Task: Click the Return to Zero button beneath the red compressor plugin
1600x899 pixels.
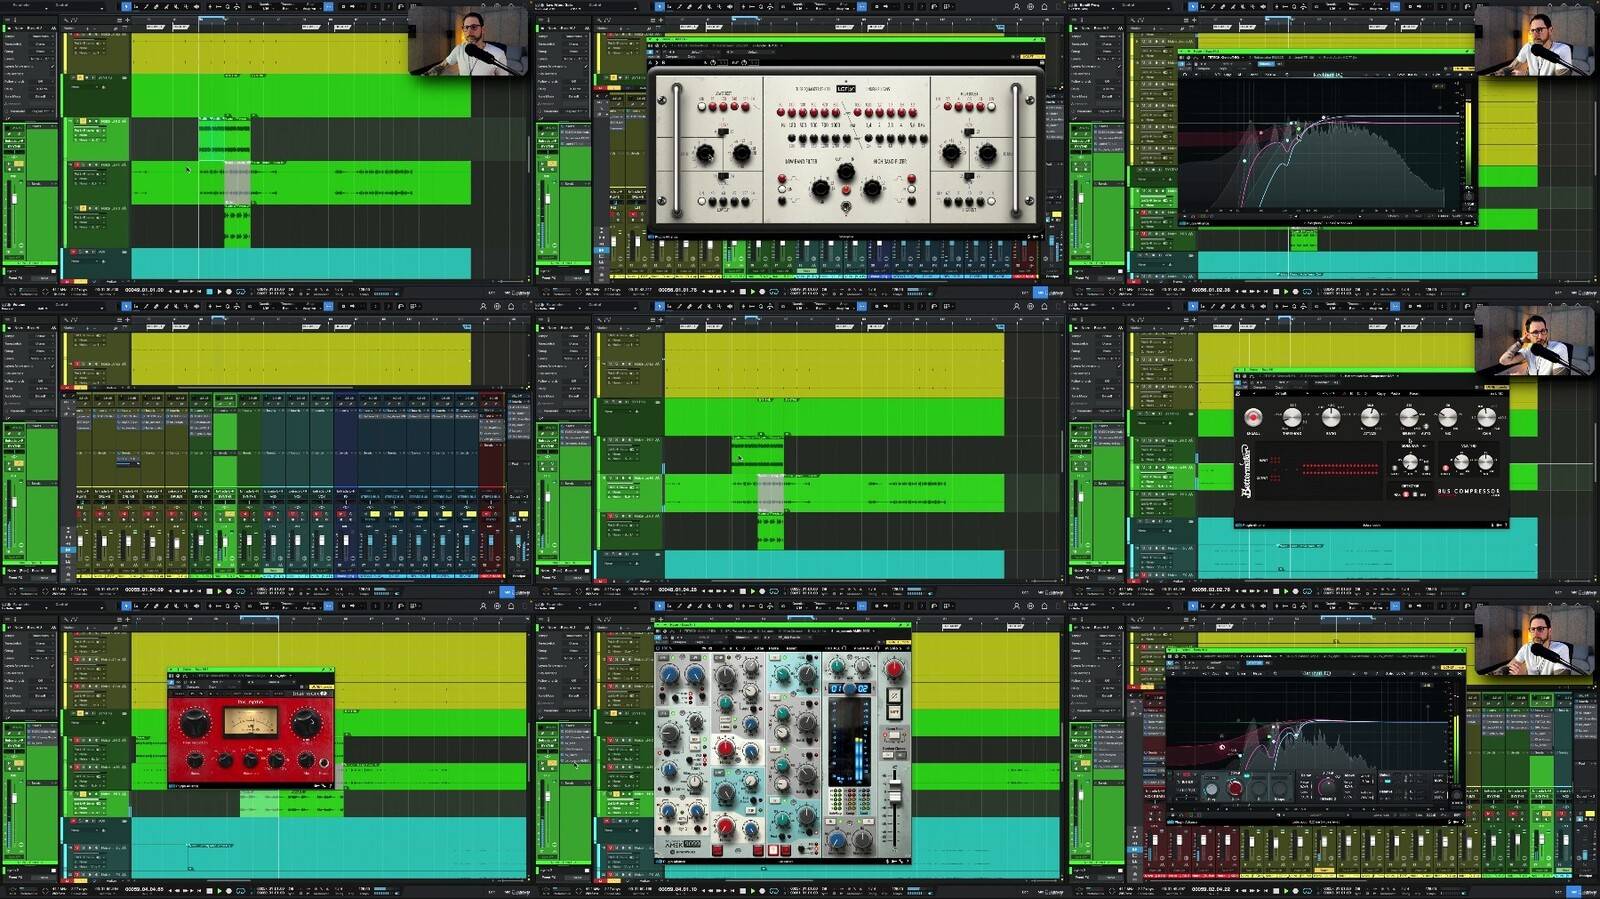Action: coord(171,889)
